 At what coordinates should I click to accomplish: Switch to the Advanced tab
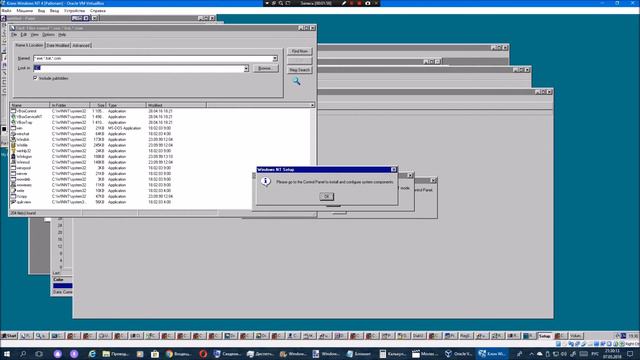(81, 45)
